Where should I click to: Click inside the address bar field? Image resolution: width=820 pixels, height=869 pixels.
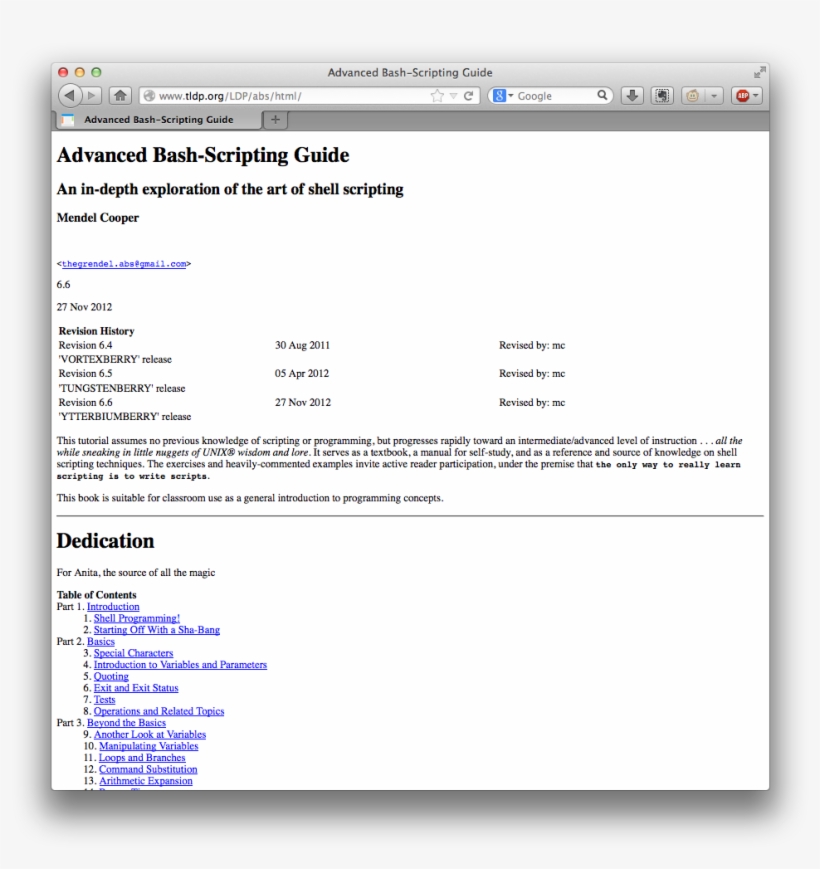280,95
